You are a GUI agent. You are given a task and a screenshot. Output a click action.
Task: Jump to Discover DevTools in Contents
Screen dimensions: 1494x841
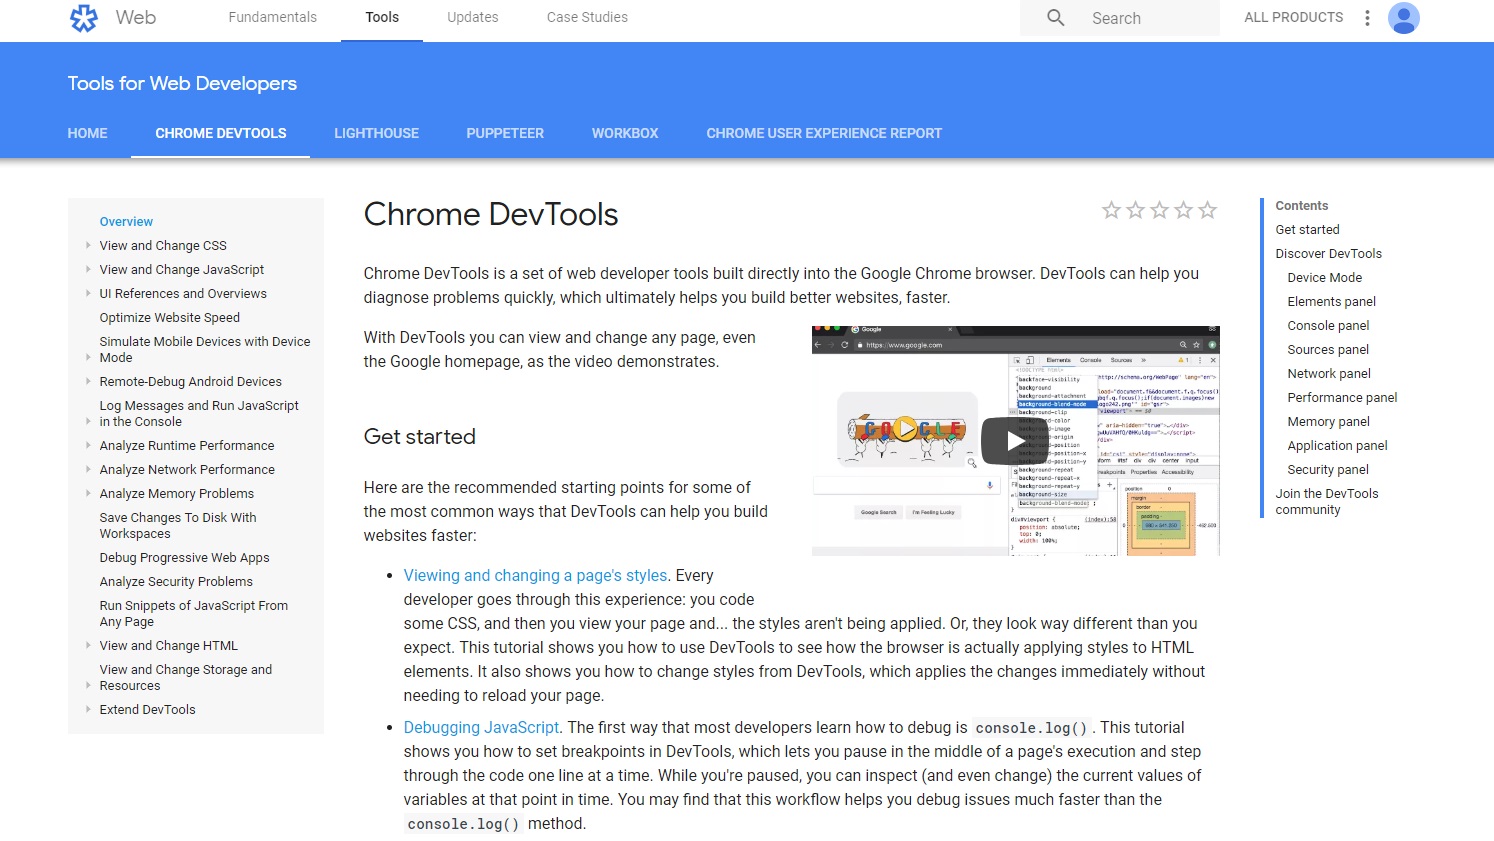(1328, 253)
